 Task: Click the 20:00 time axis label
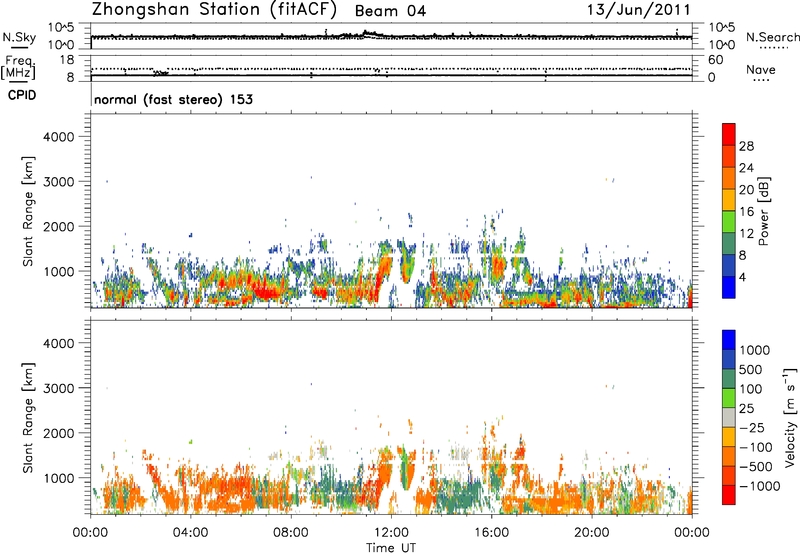pos(591,533)
